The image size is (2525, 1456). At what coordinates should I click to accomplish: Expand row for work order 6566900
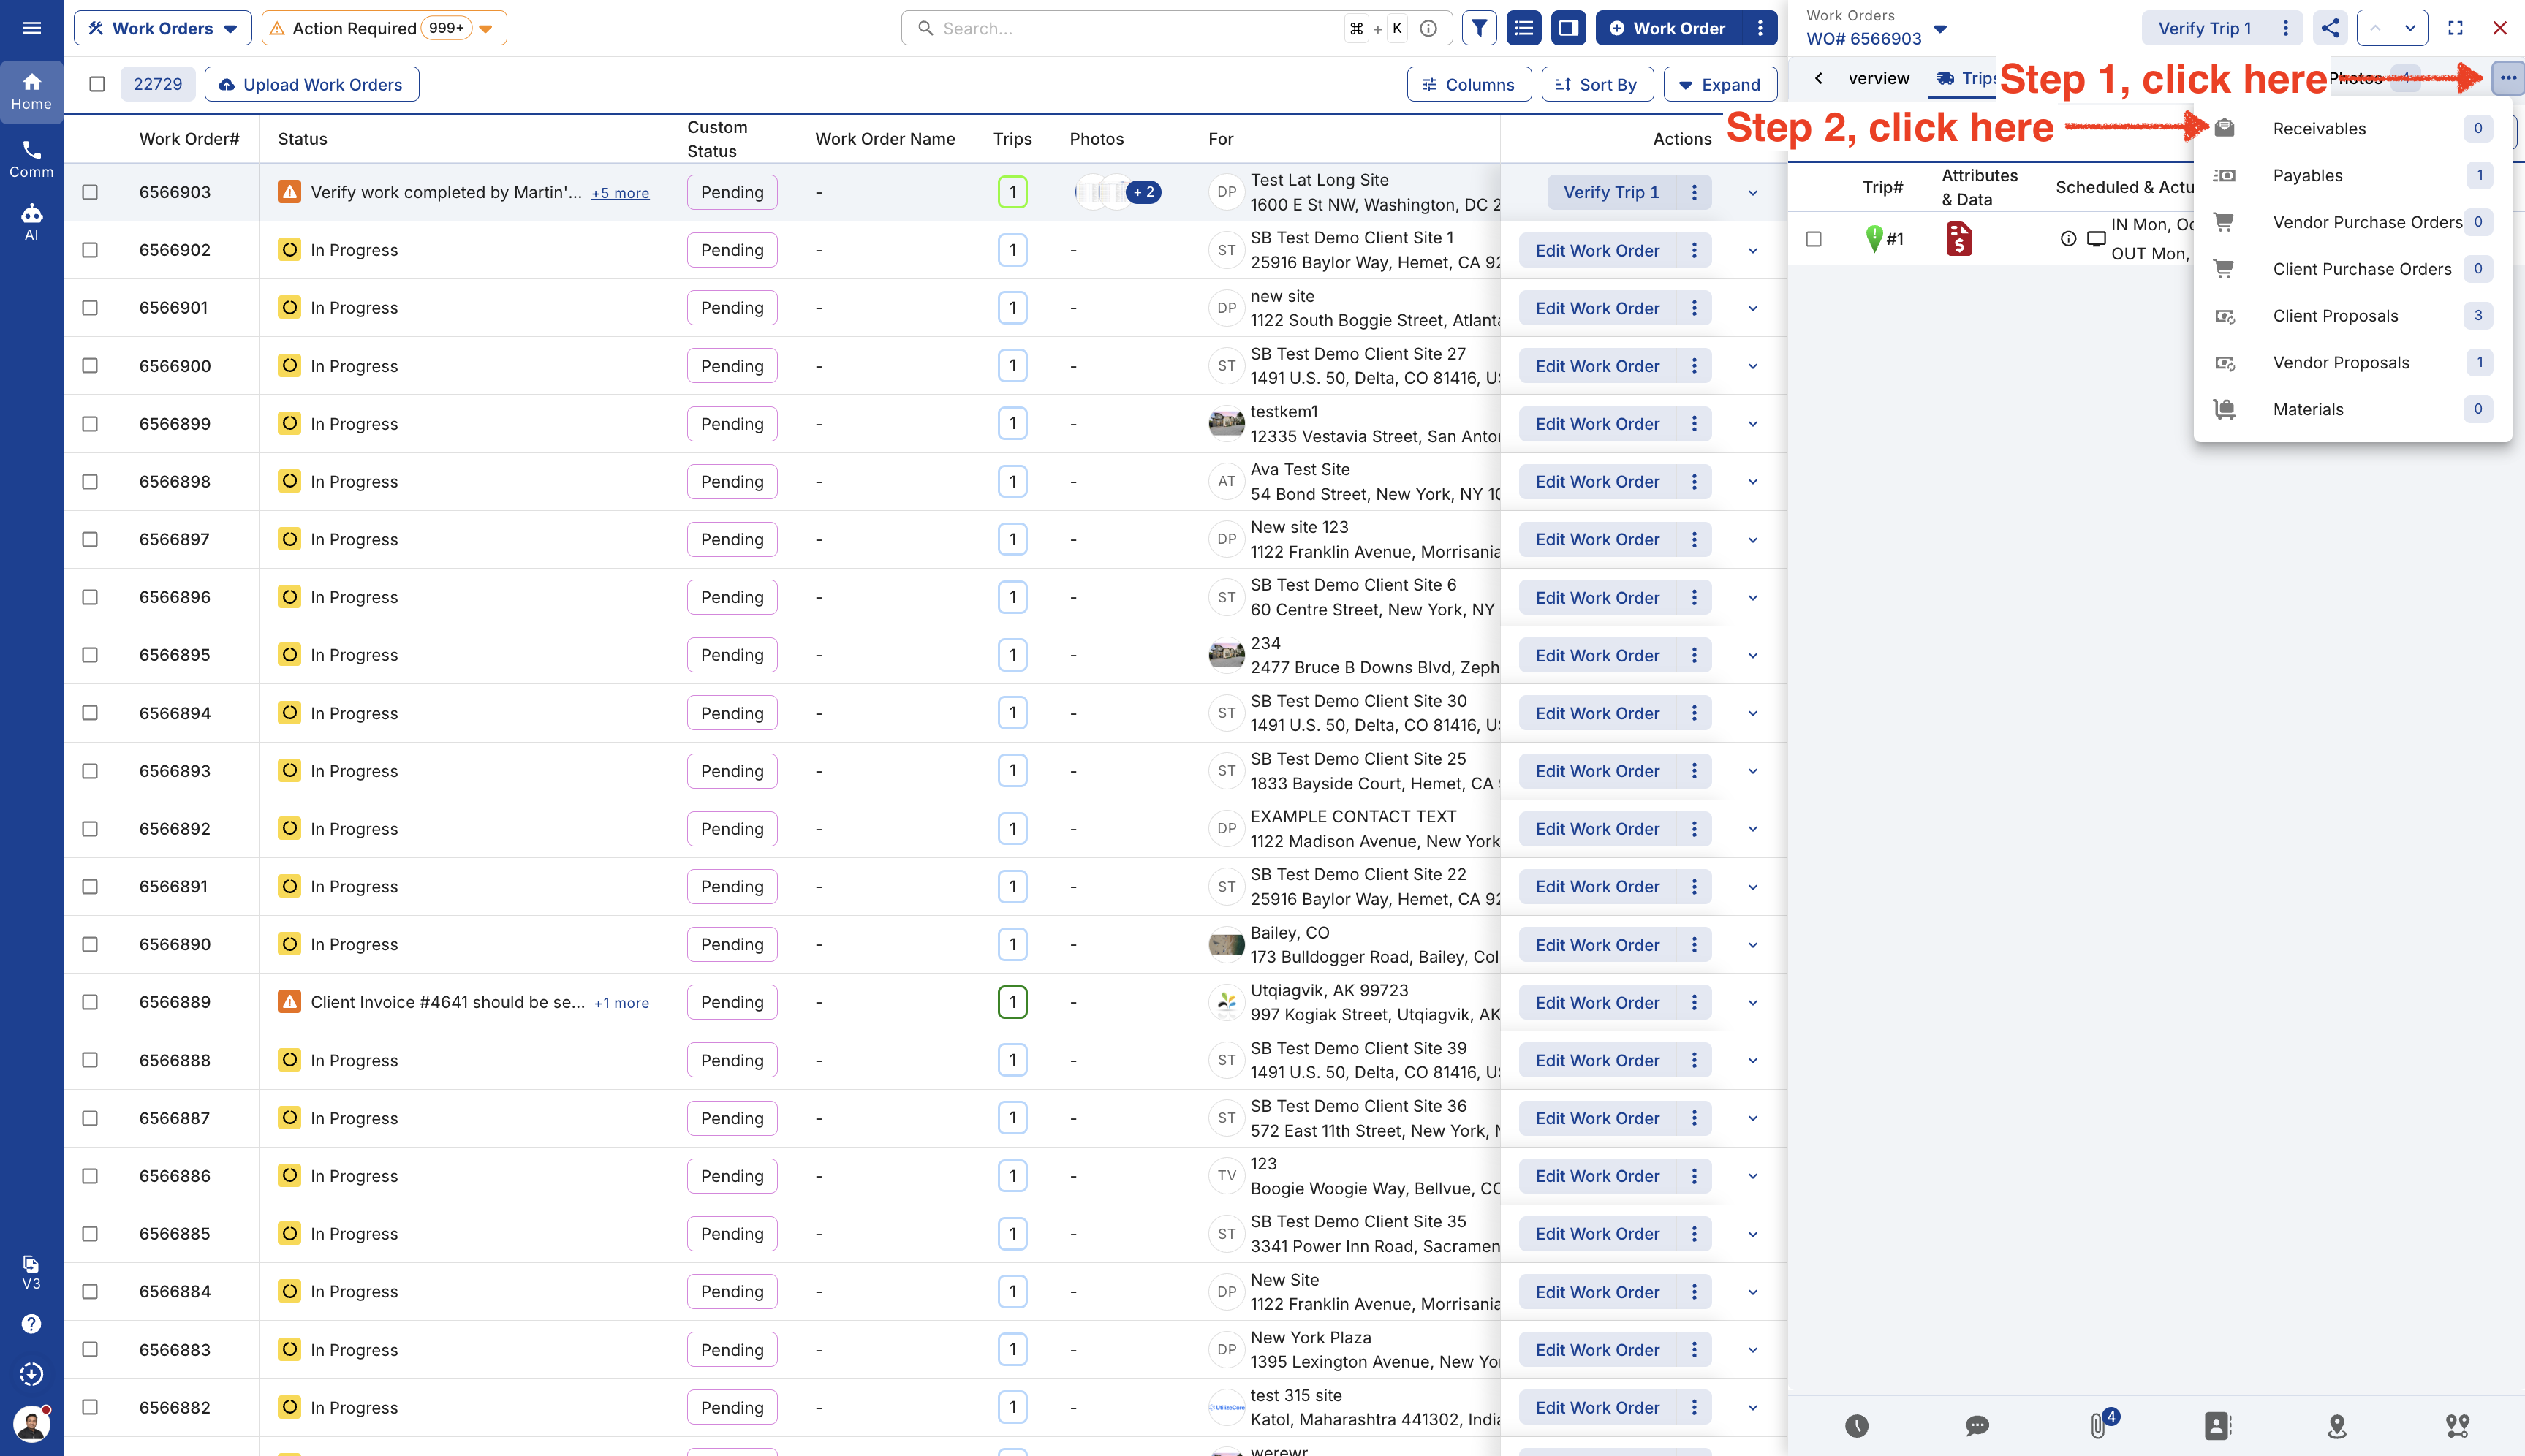pos(1752,366)
